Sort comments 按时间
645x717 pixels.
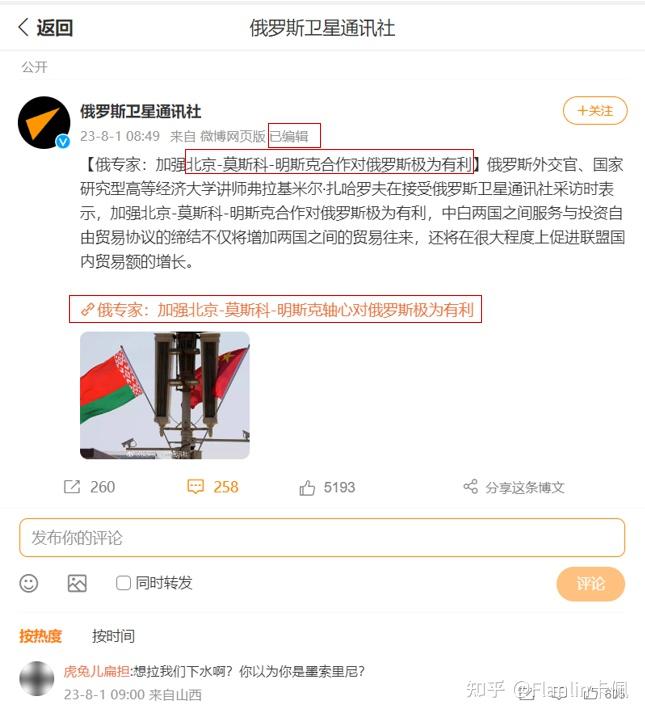click(113, 636)
